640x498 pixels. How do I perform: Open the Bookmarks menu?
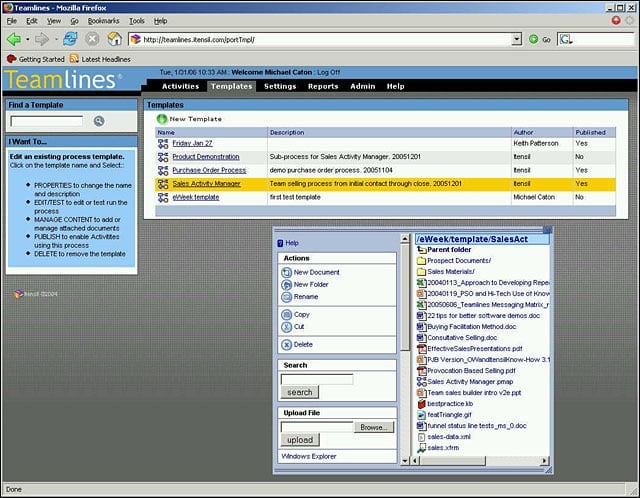coord(103,21)
